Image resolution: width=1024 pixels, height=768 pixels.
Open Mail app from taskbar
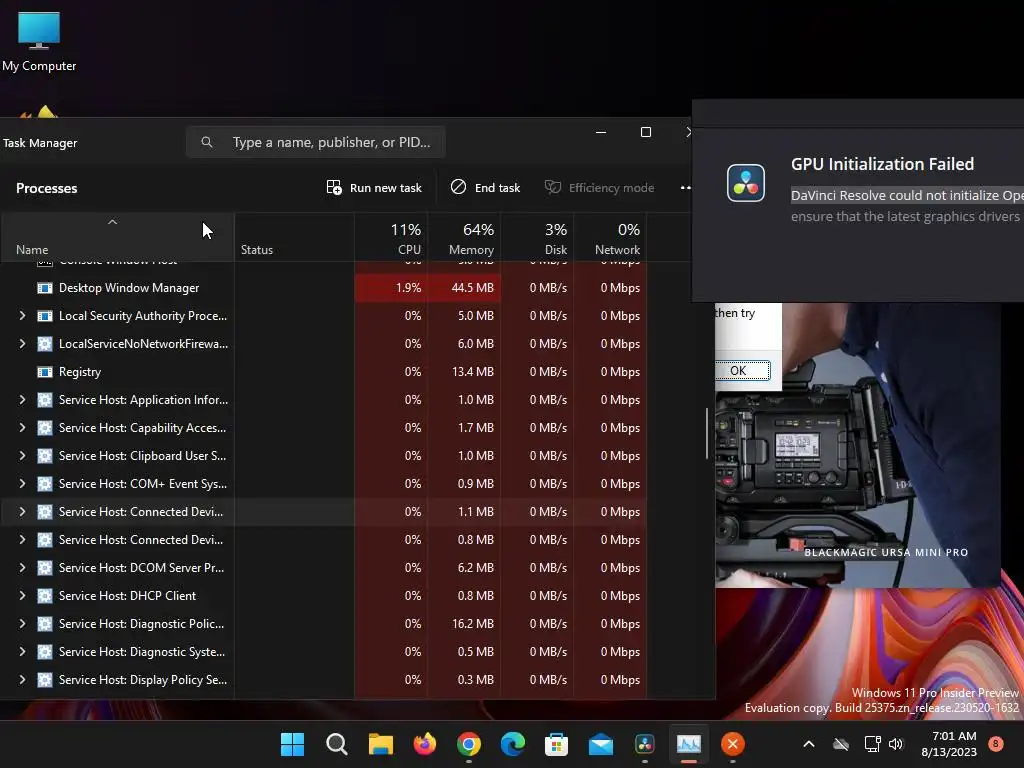601,744
